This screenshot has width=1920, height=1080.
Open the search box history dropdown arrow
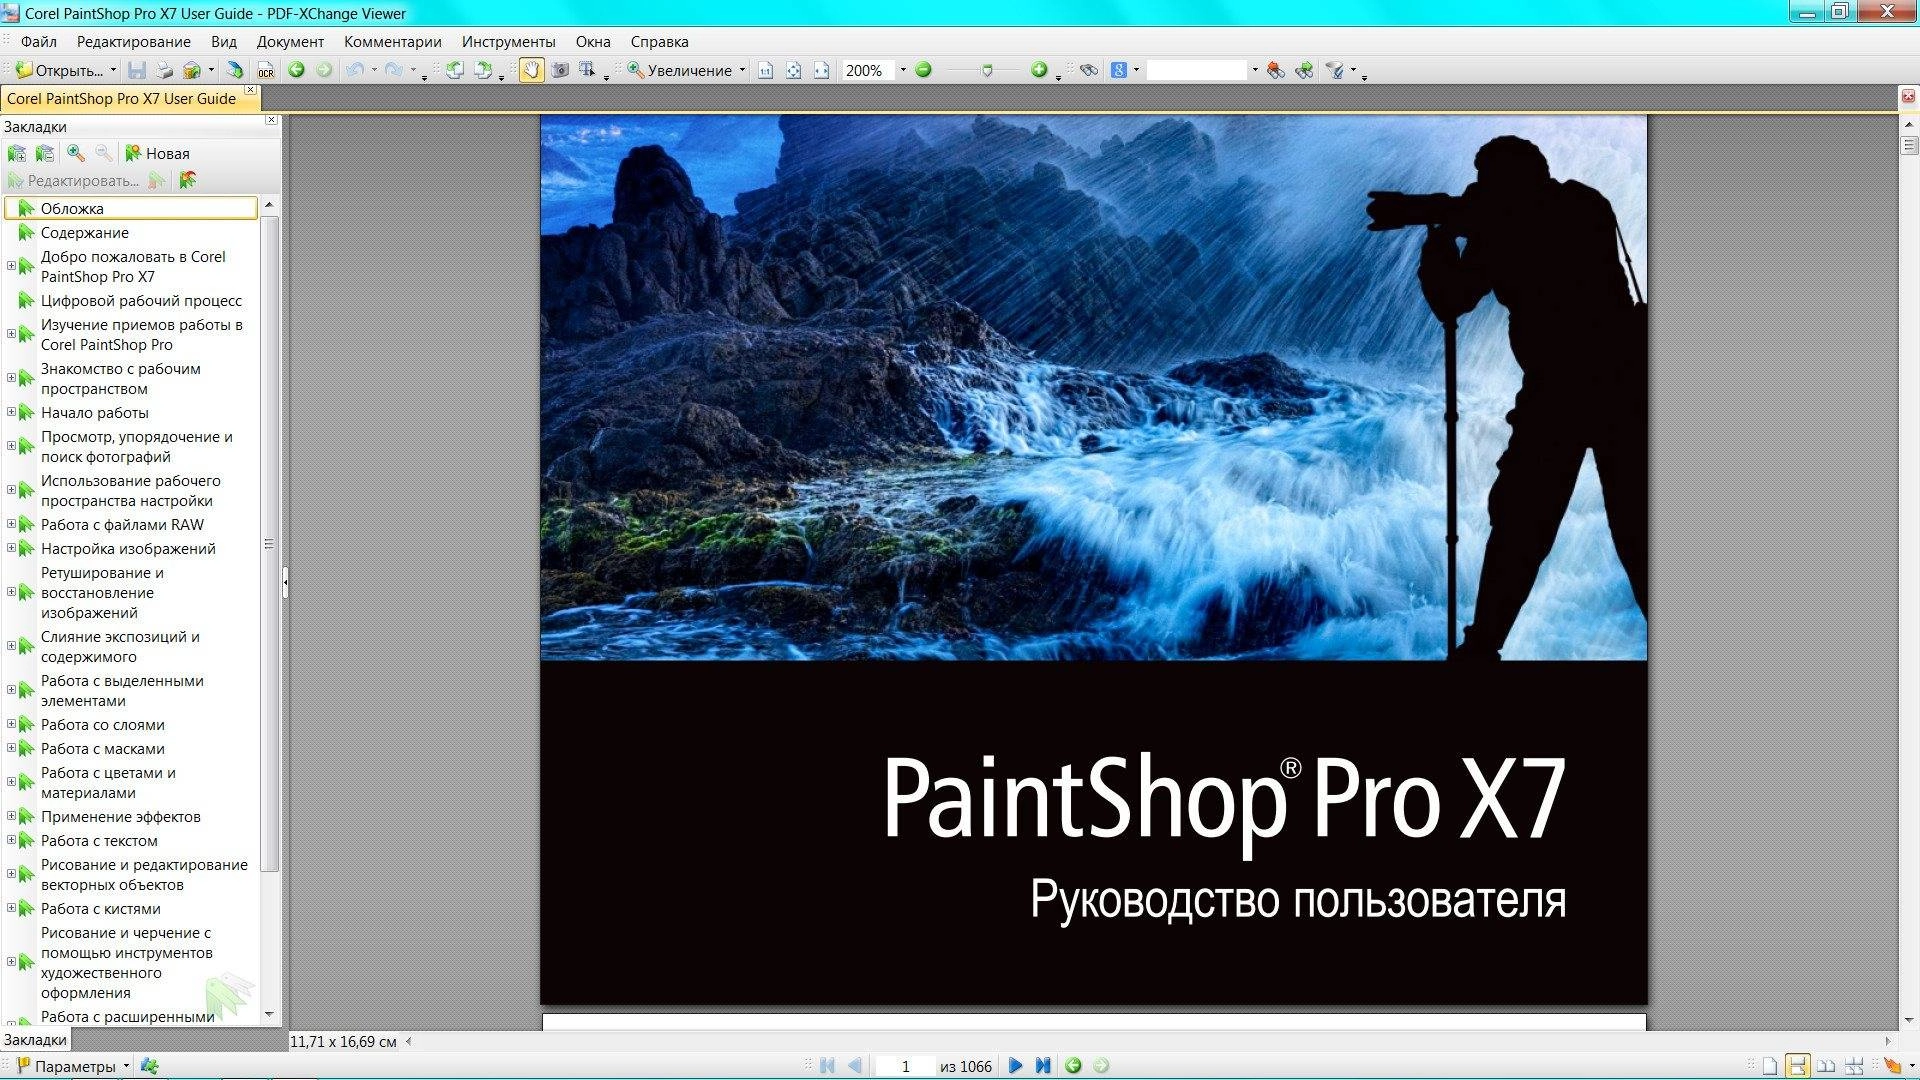[1255, 70]
